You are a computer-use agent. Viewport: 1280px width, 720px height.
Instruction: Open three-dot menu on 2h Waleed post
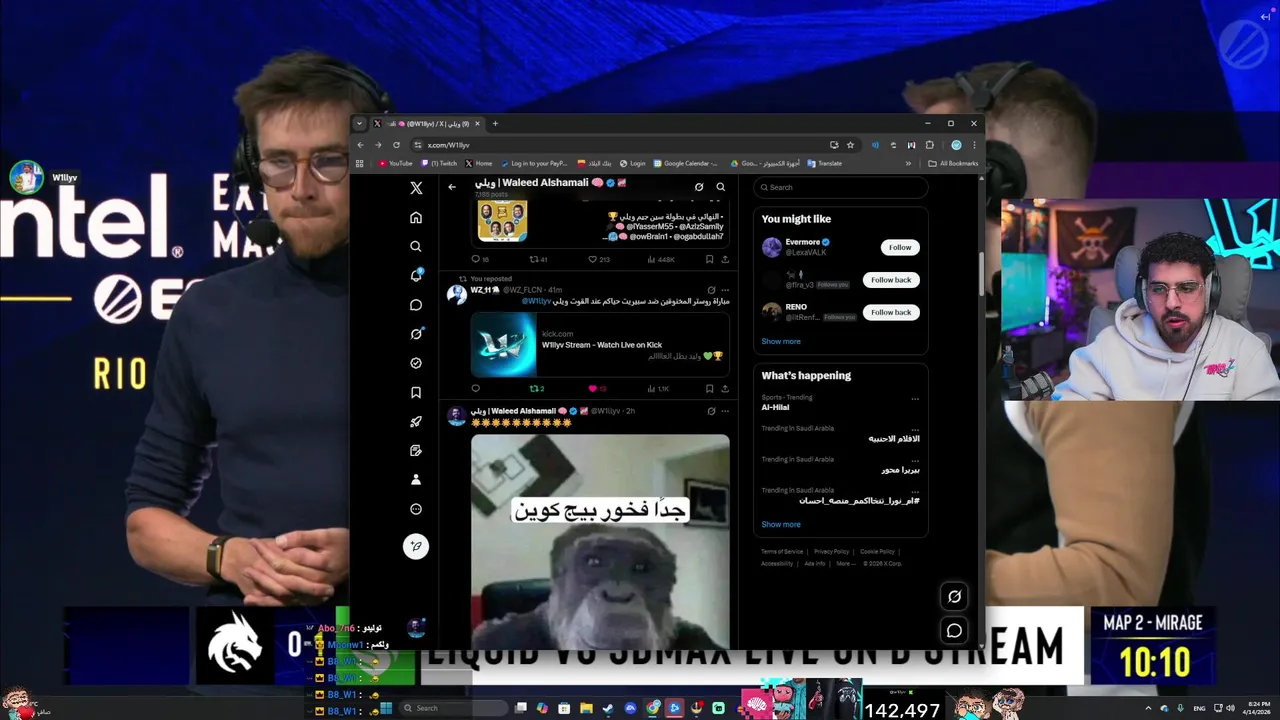pos(725,411)
